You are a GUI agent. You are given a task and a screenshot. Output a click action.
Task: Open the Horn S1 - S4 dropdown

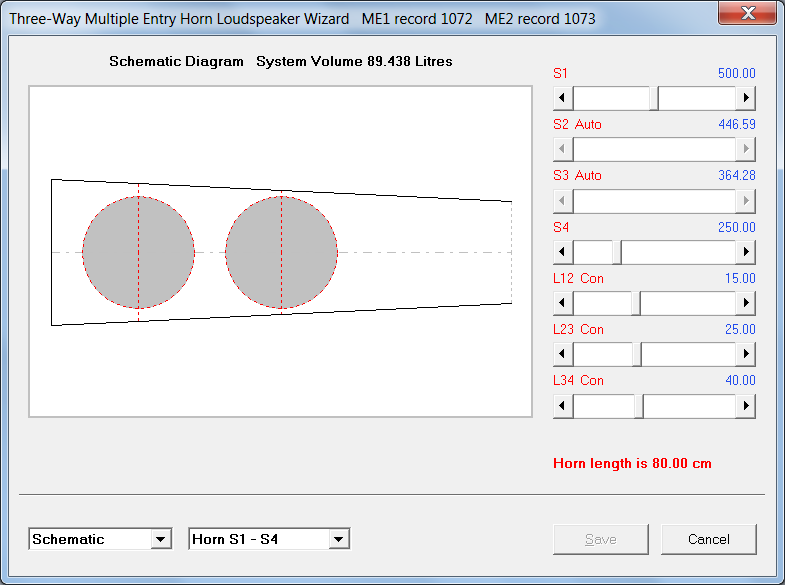pos(339,539)
